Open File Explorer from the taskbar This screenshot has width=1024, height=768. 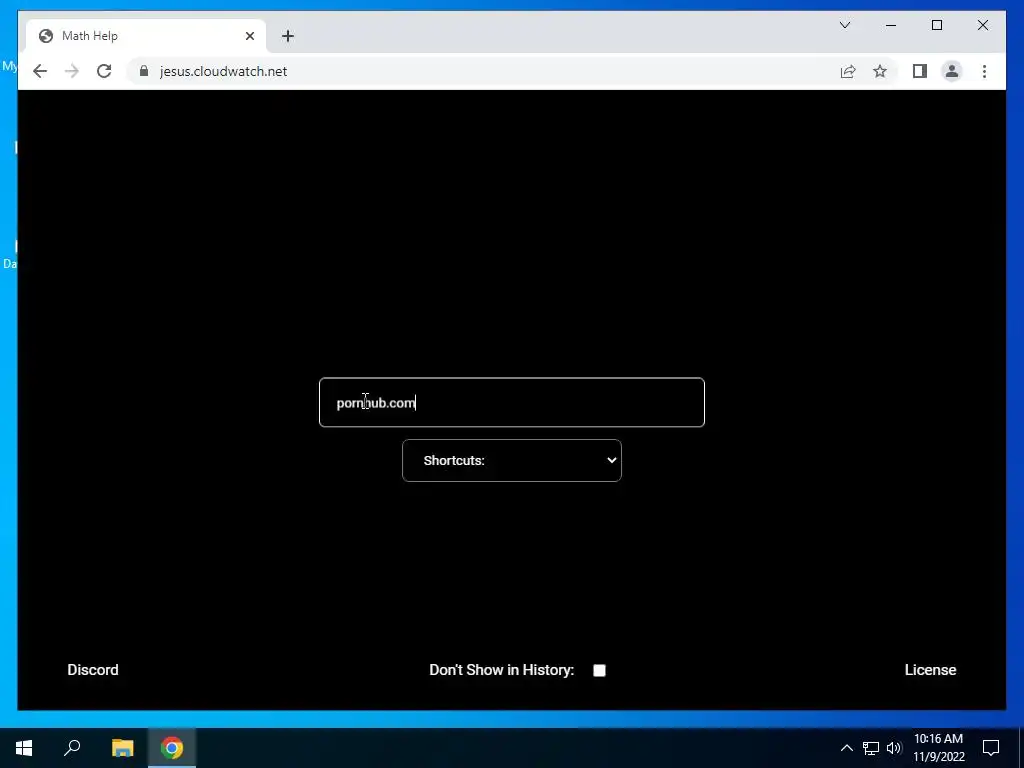(122, 748)
